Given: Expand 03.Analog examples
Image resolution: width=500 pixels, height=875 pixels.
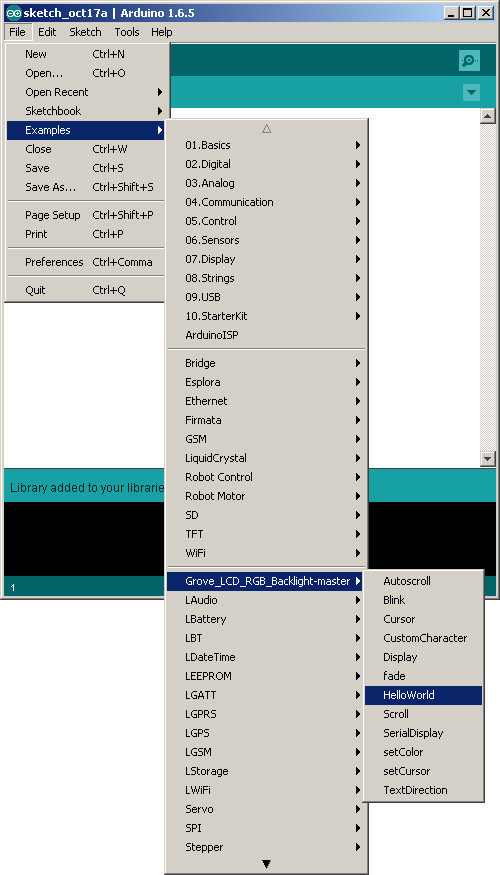Looking at the screenshot, I should tap(266, 183).
